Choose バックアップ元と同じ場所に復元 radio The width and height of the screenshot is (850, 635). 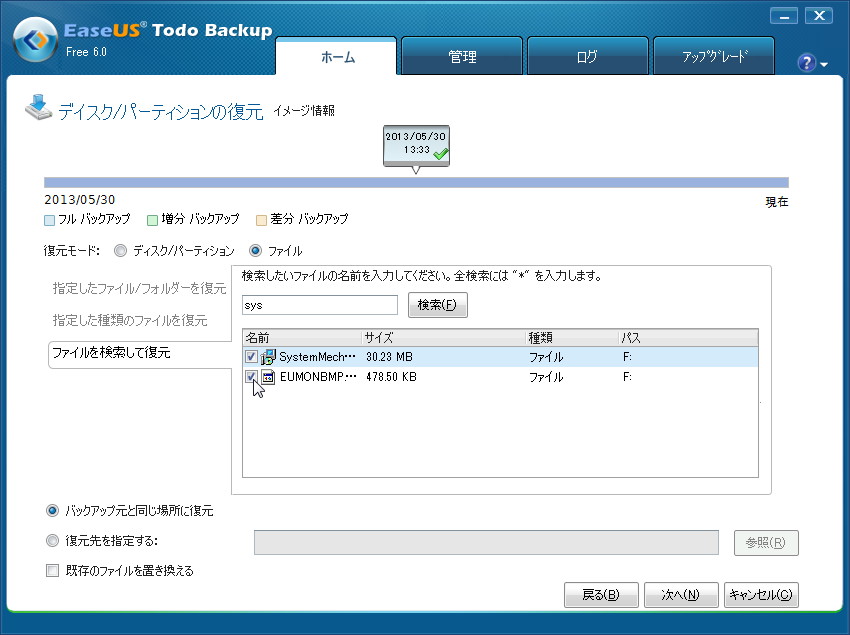(x=53, y=510)
